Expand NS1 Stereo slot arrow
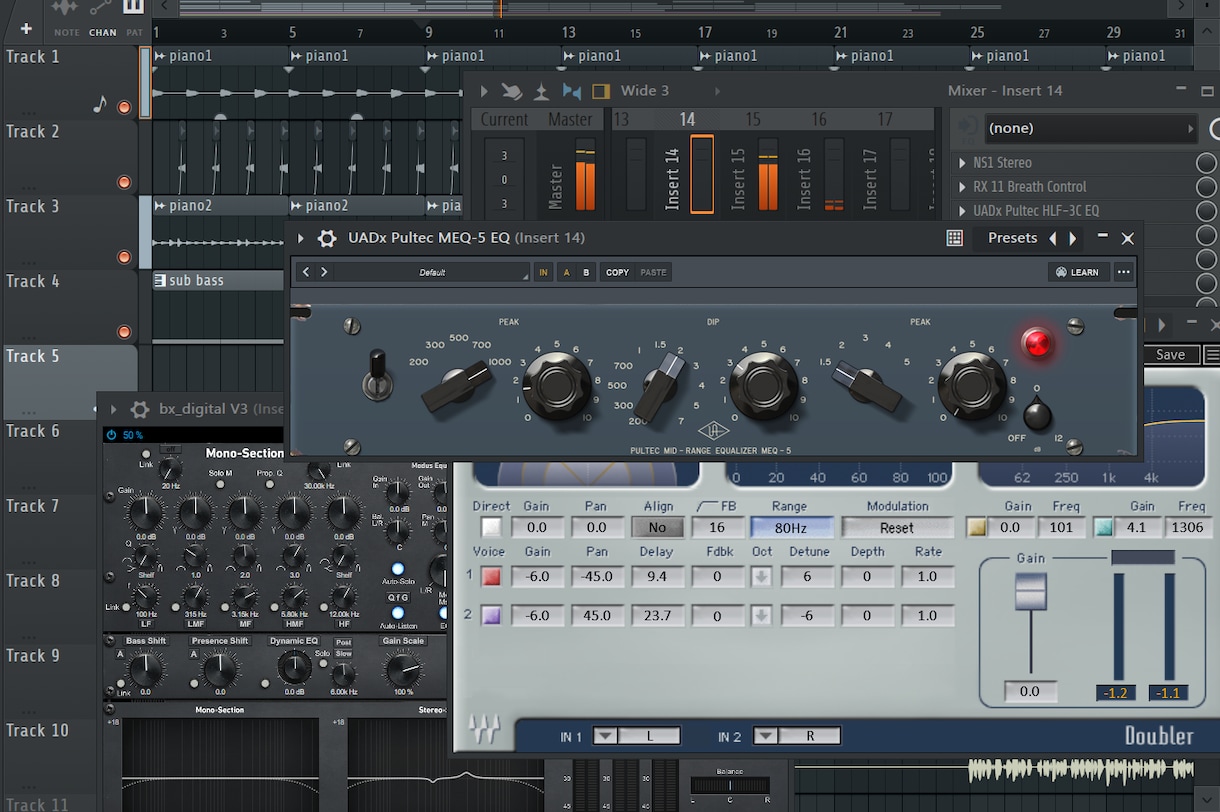The height and width of the screenshot is (812, 1220). tap(961, 163)
